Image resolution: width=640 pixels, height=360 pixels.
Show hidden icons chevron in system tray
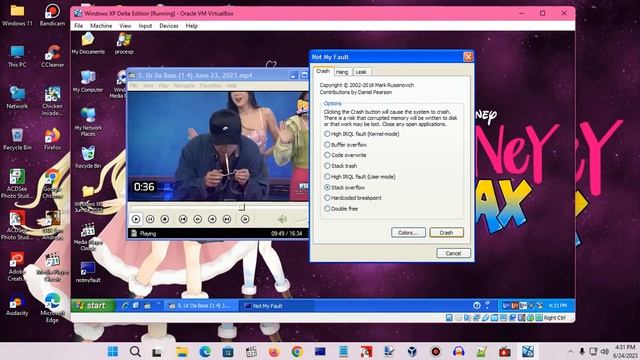pyautogui.click(x=570, y=351)
